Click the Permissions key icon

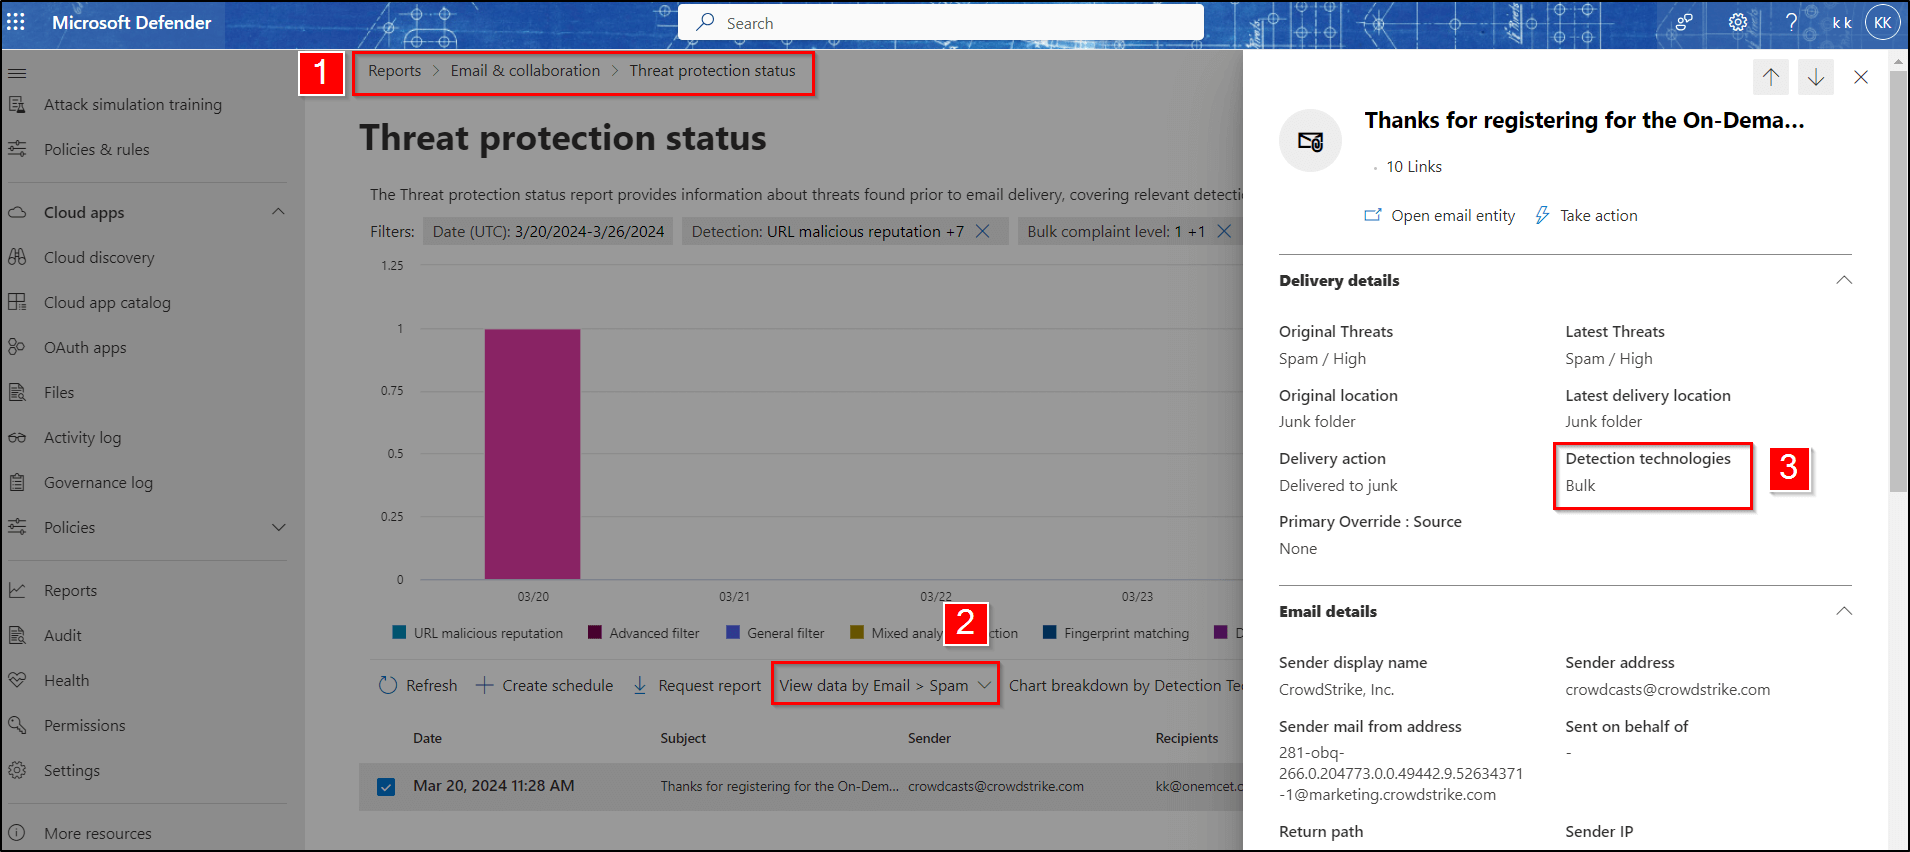(17, 725)
